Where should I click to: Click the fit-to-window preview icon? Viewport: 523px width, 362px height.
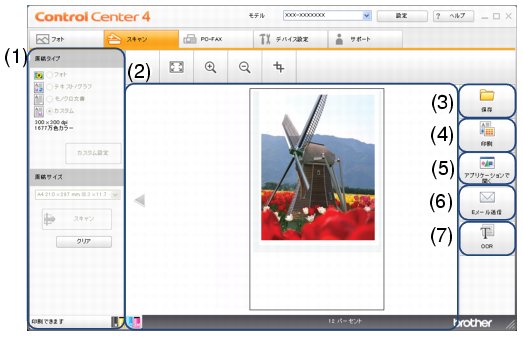176,67
